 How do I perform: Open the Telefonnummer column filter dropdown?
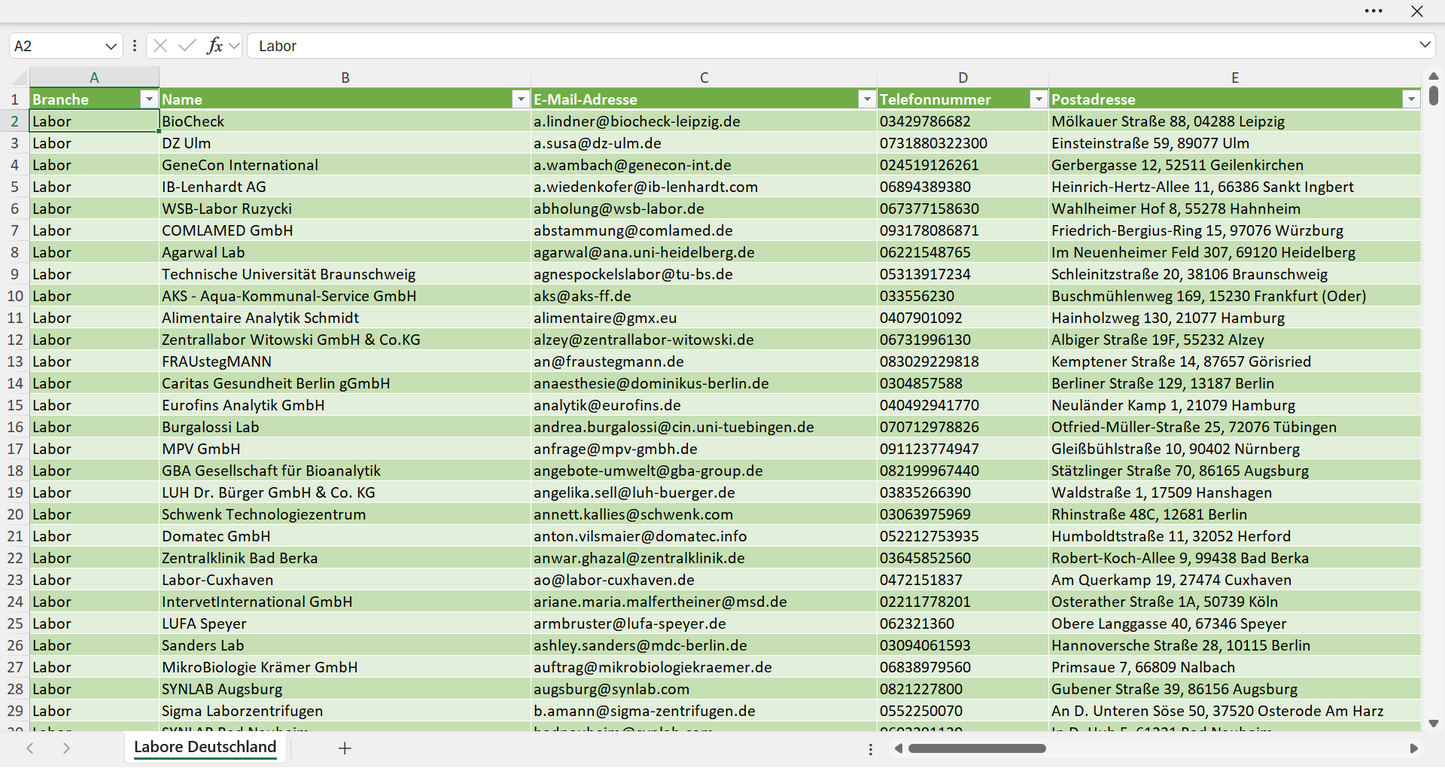point(1038,99)
